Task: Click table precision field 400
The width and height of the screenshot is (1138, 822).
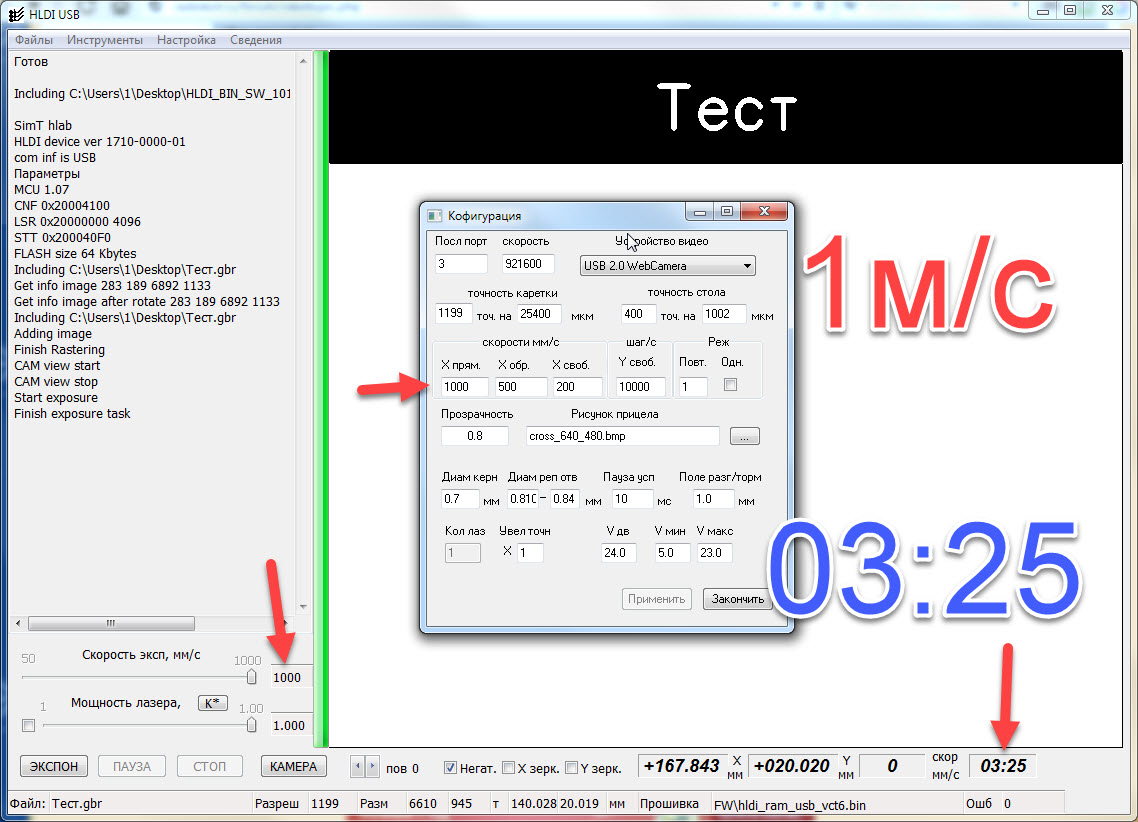Action: pos(639,313)
